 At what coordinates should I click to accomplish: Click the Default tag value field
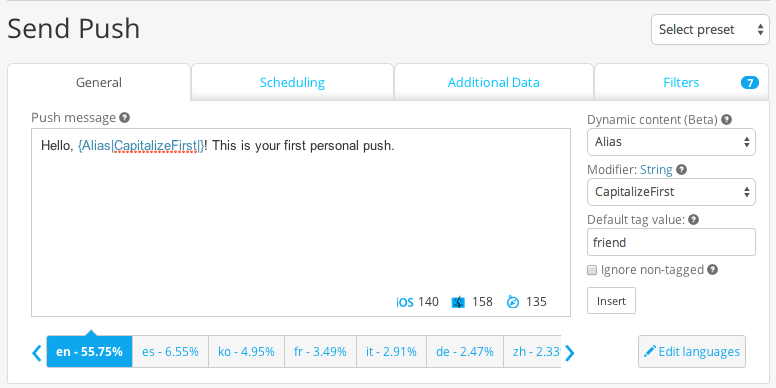[x=671, y=242]
